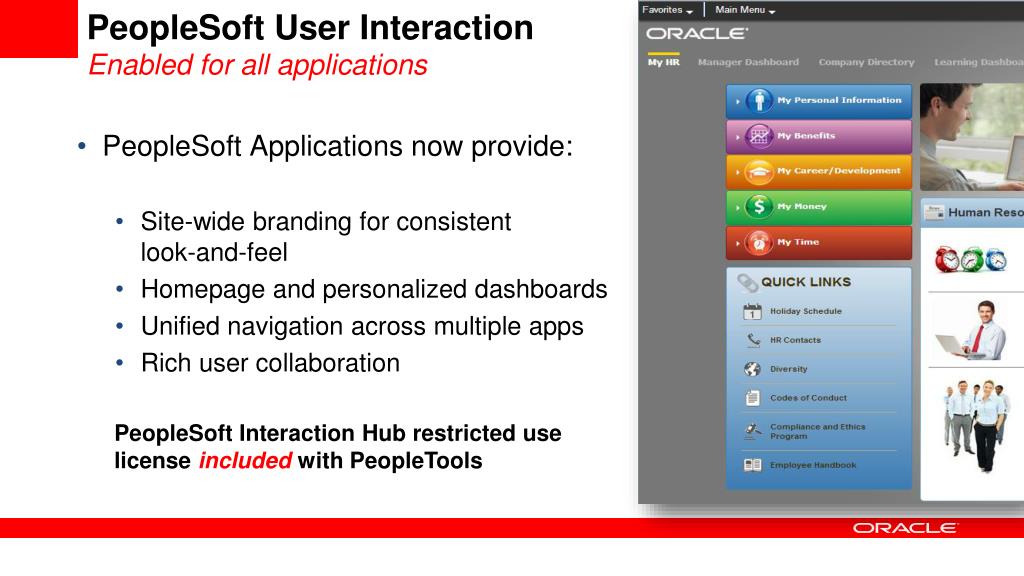1024x576 pixels.
Task: Expand the My Benefits arrow
Action: 737,136
